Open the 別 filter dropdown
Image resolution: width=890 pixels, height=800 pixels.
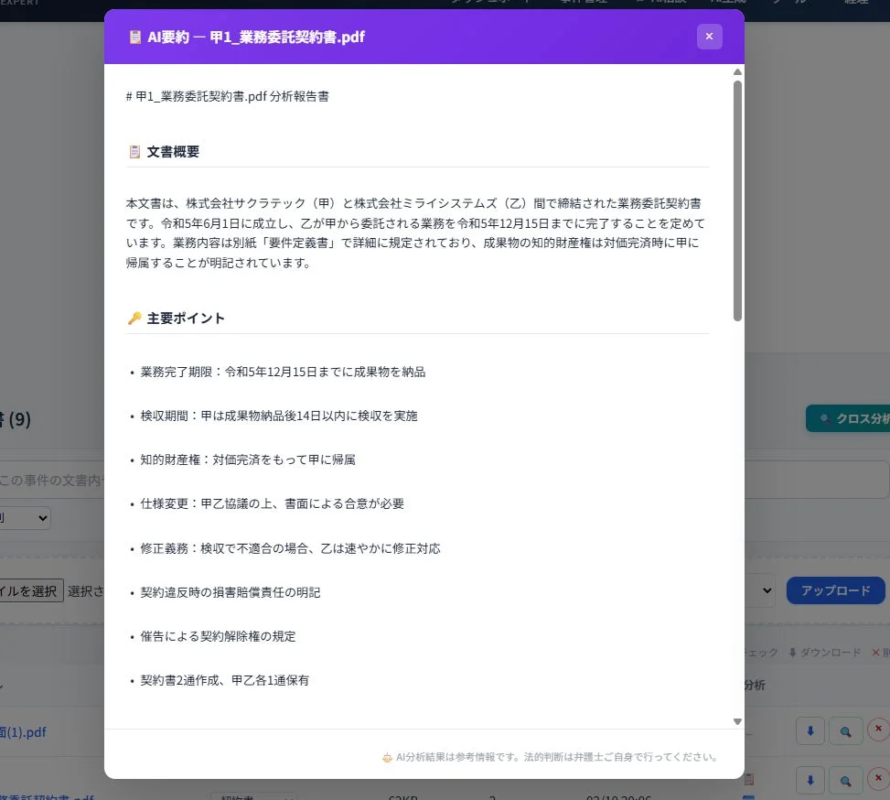point(25,518)
